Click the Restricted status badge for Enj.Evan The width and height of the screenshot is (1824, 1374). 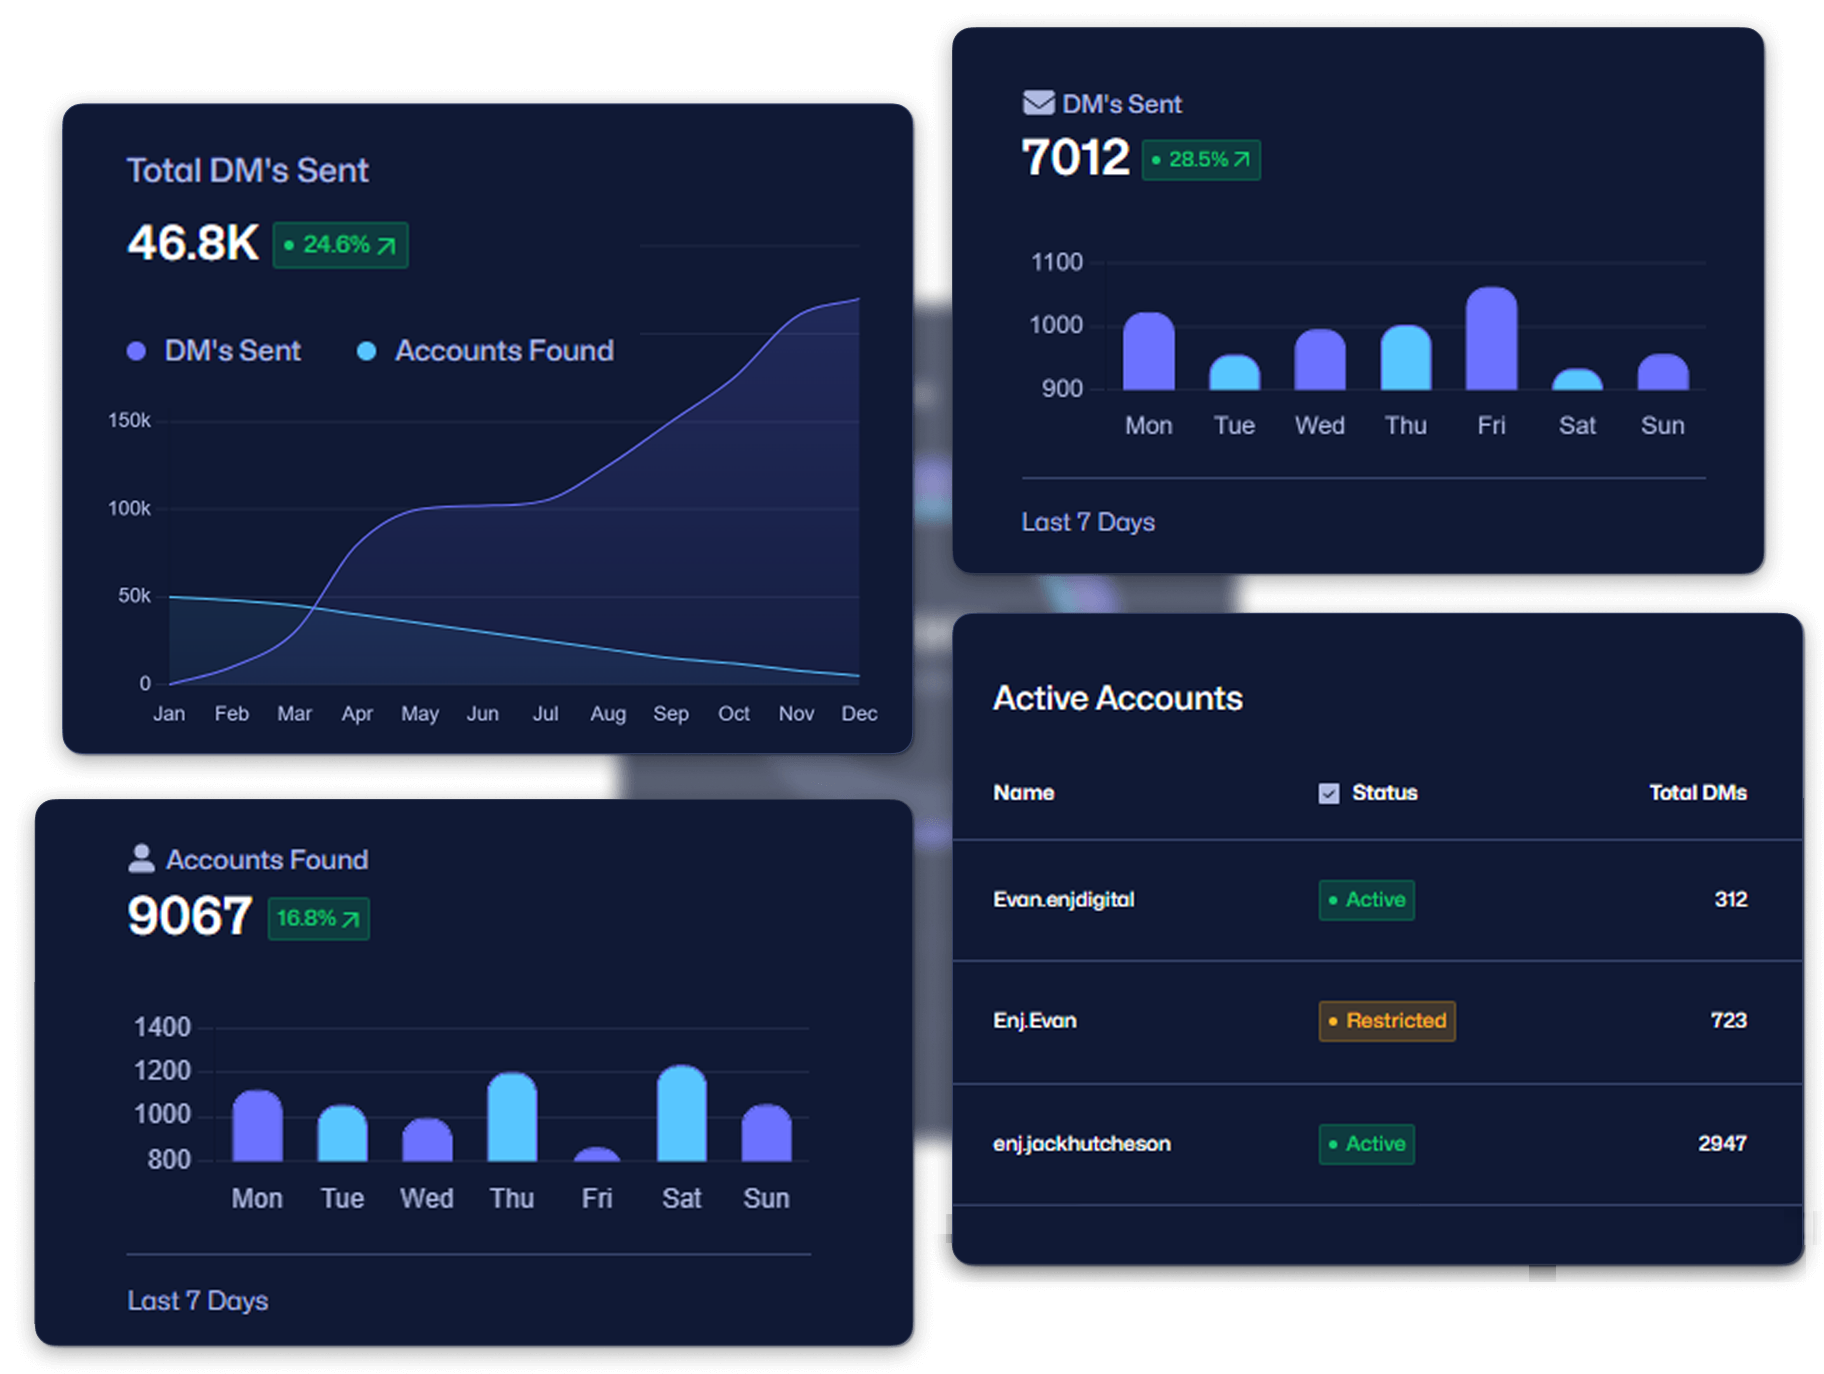(x=1387, y=1021)
